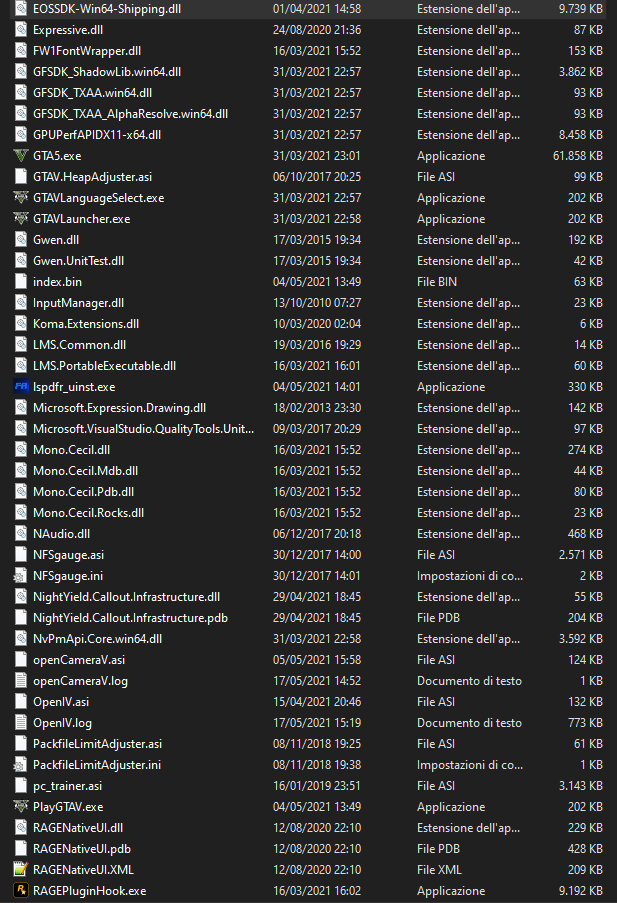The height and width of the screenshot is (903, 617).
Task: Click the Gwen.dll file icon
Action: [21, 240]
